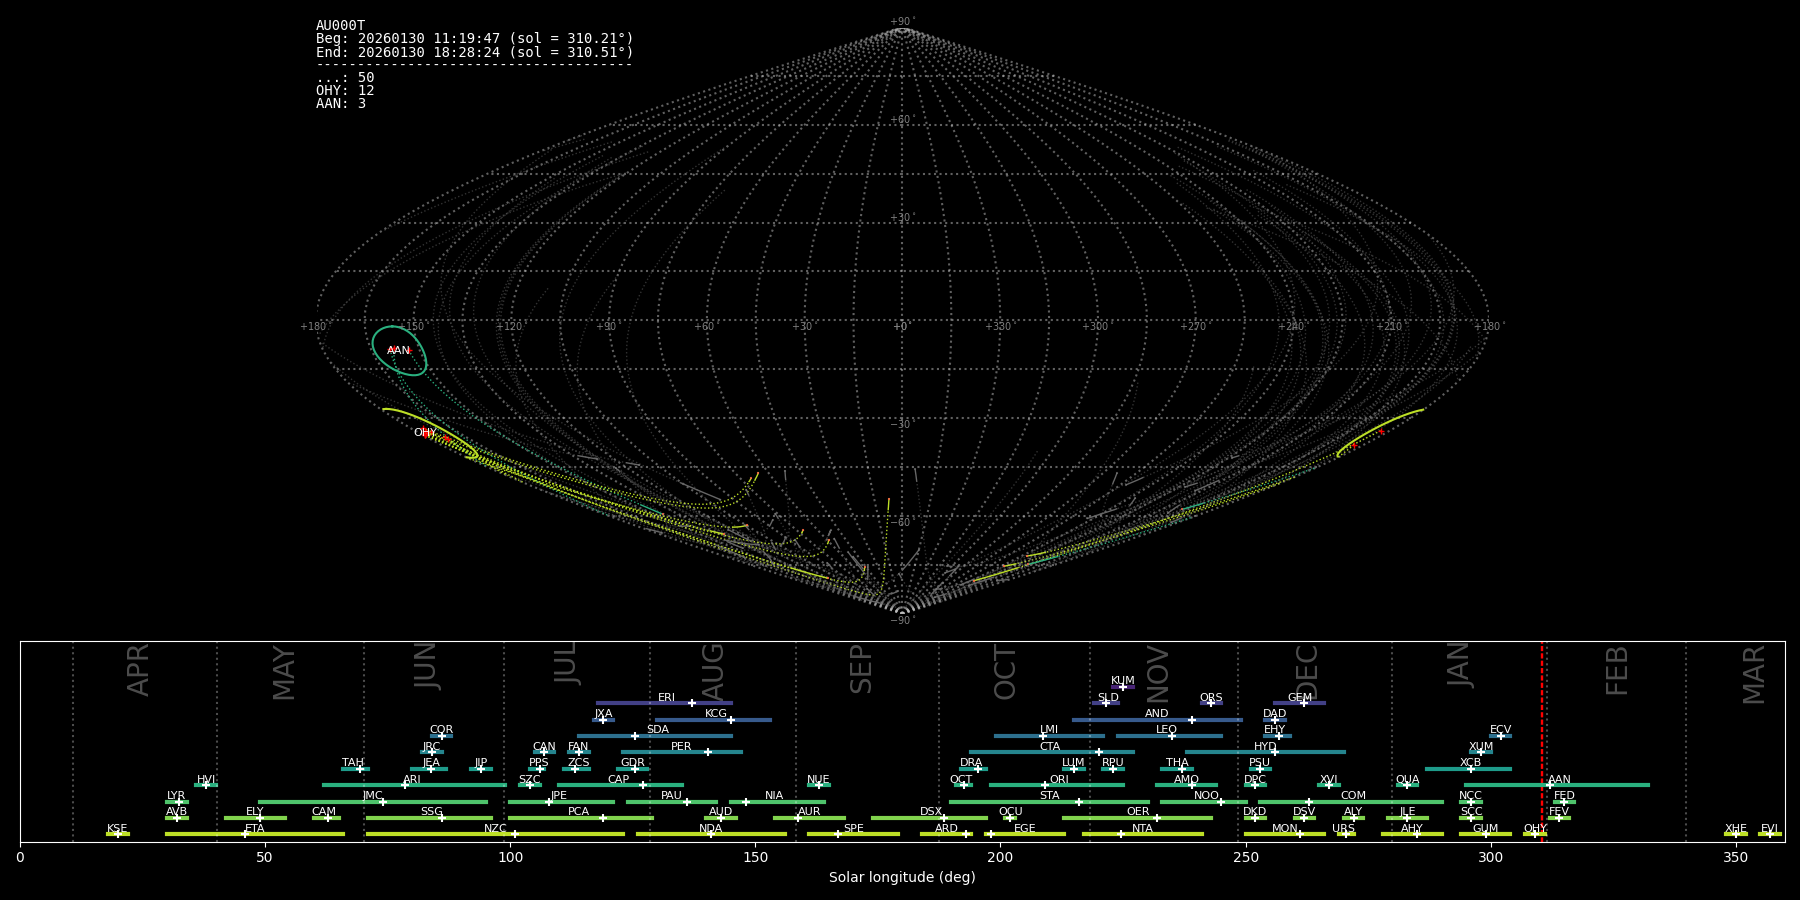Select the ERI shower activity bar
Image resolution: width=1800 pixels, height=900 pixels.
664,703
